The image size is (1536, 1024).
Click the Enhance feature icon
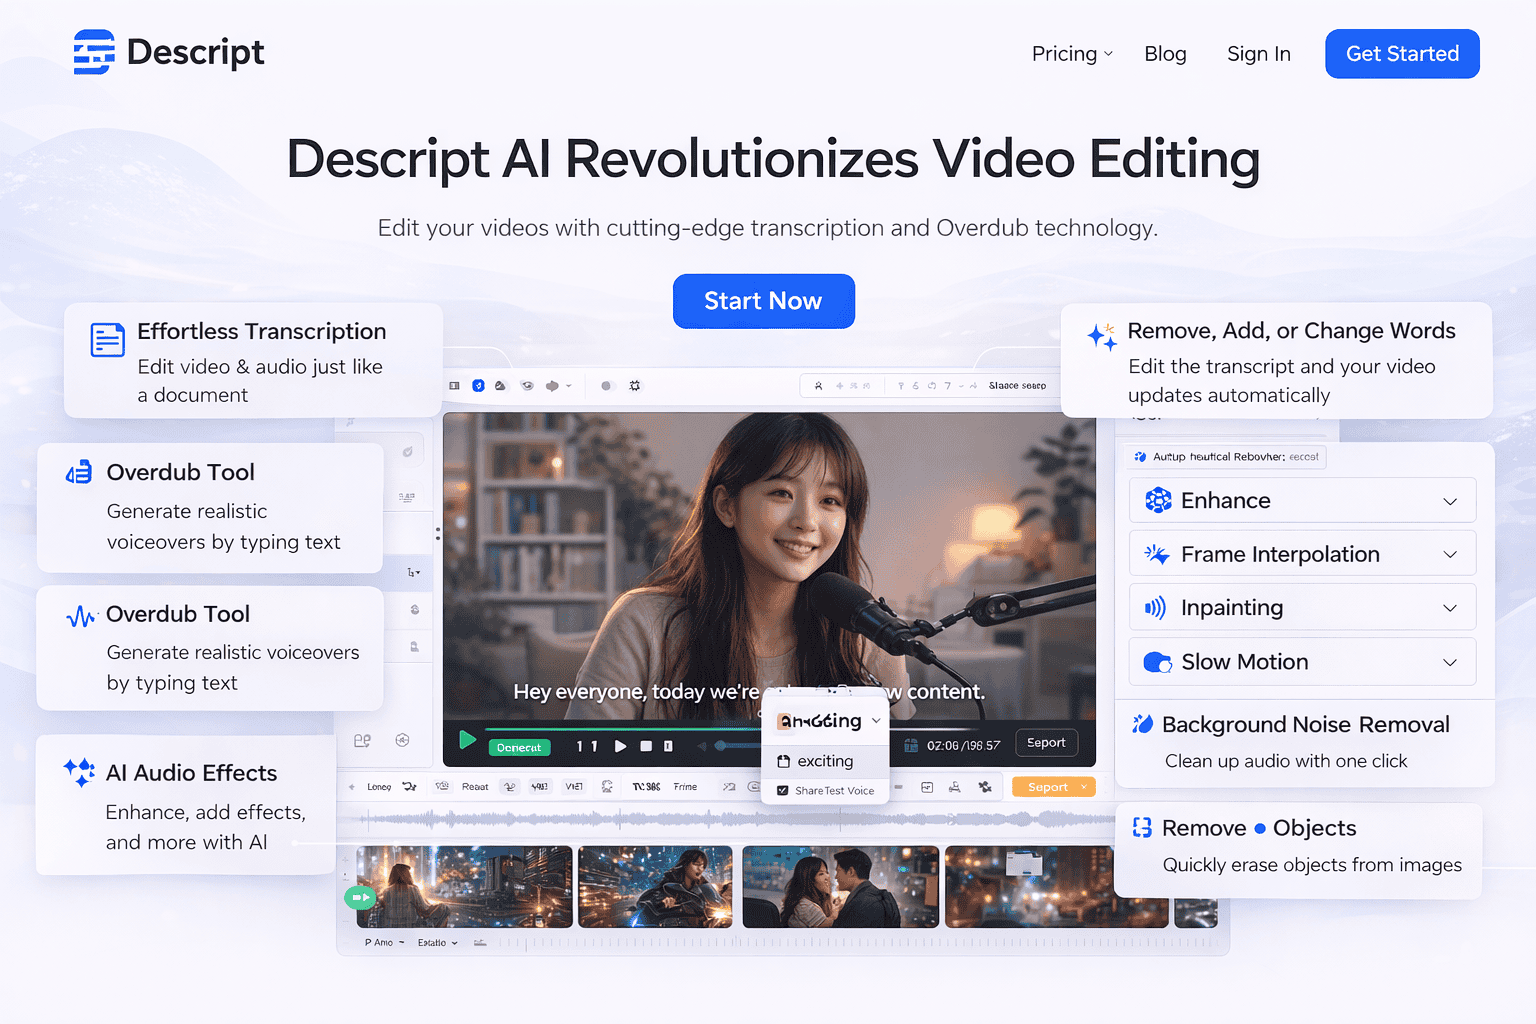tap(1158, 500)
